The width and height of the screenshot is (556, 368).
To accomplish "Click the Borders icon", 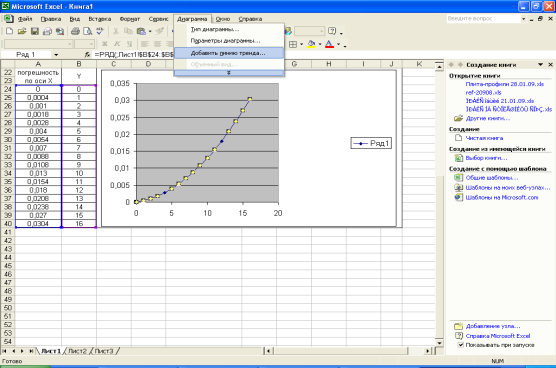I will click(293, 44).
